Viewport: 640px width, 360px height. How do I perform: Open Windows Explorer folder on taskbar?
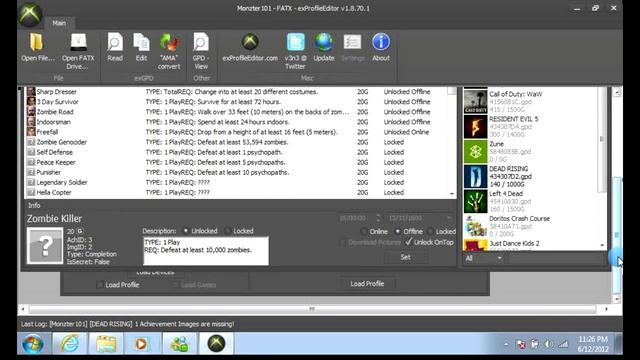(x=106, y=344)
